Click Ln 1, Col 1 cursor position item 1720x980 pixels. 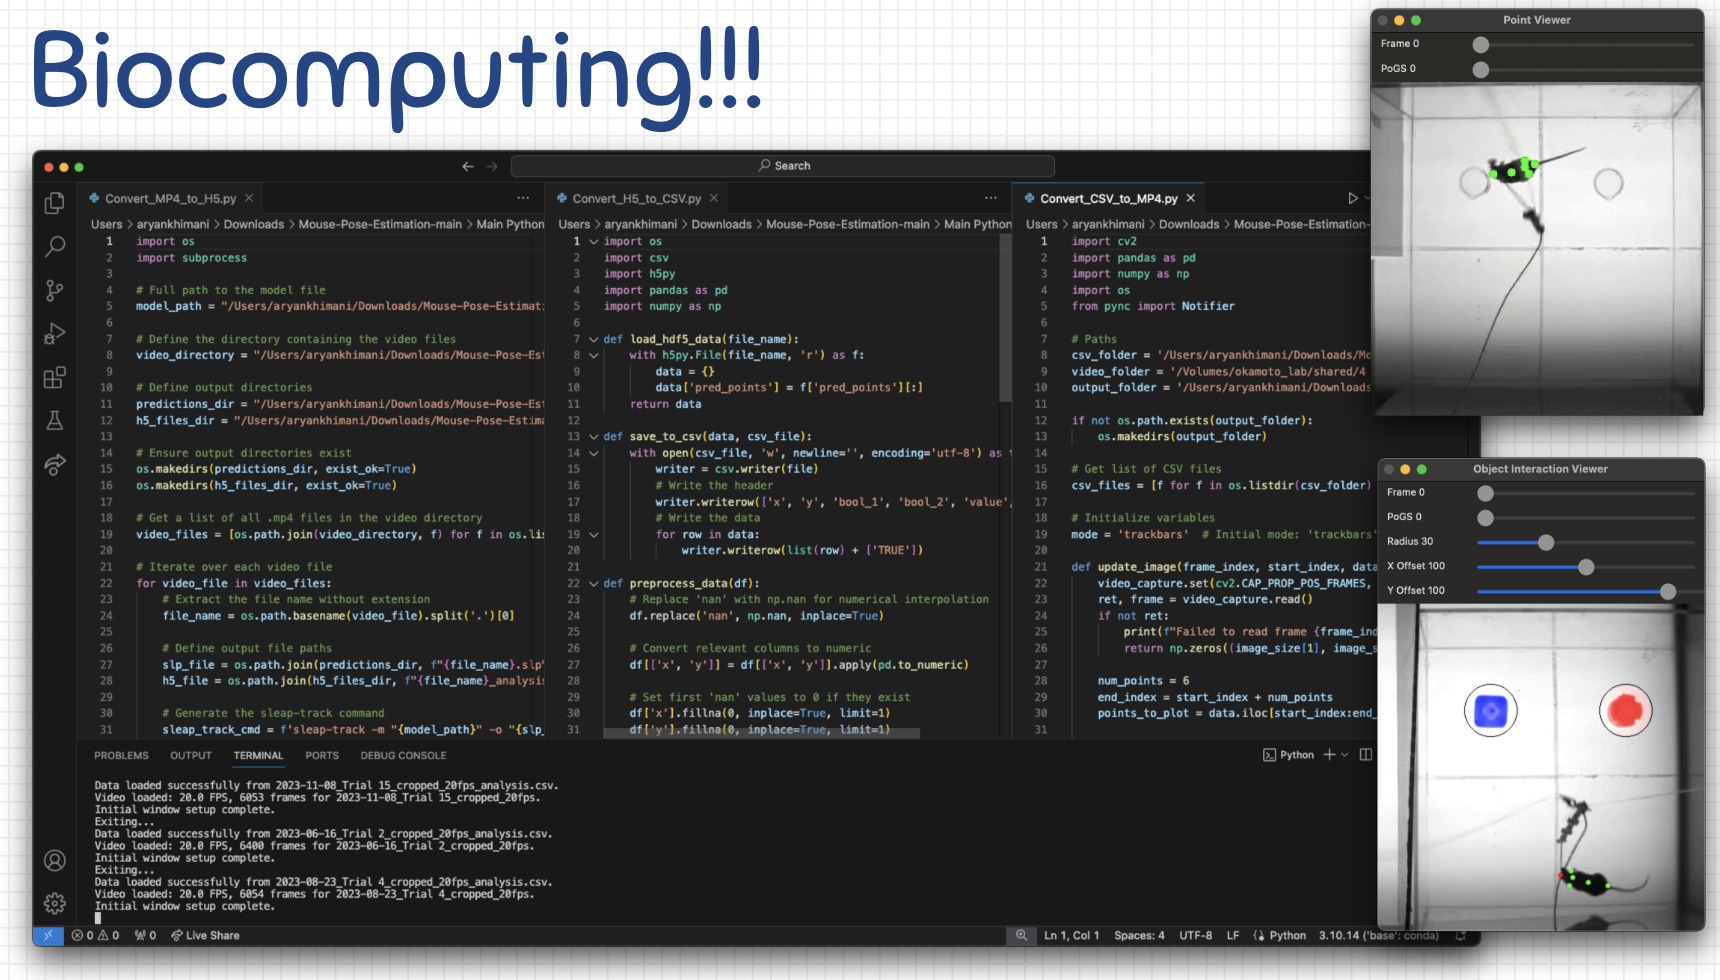(1071, 935)
